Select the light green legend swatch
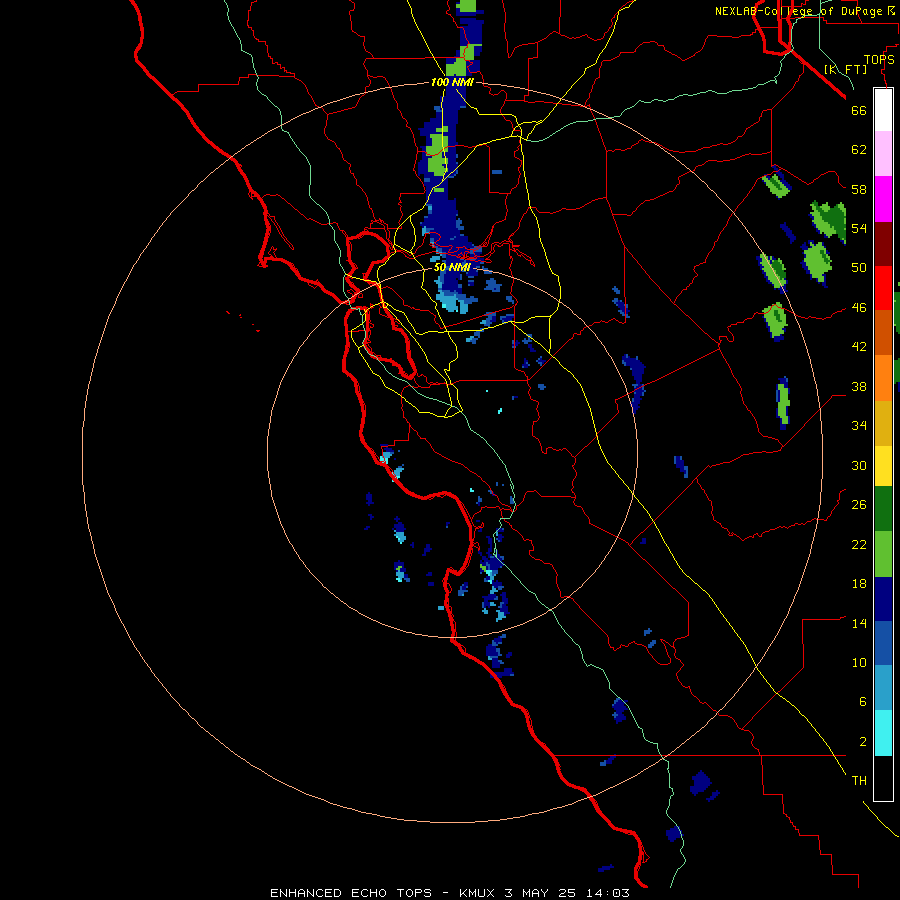Screen dimensions: 900x900 click(883, 554)
